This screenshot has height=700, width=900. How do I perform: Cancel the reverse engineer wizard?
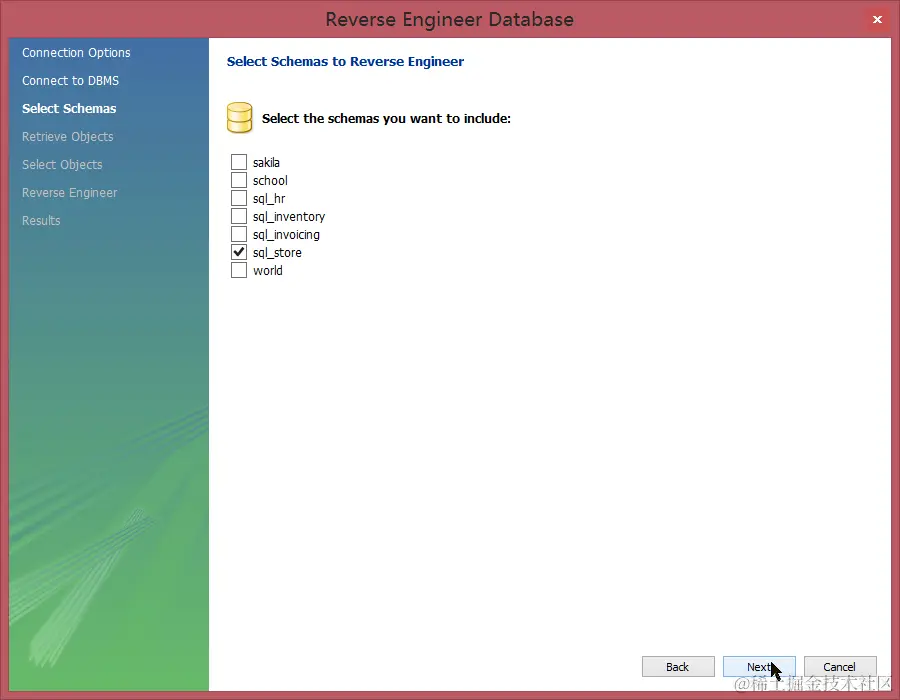(840, 667)
